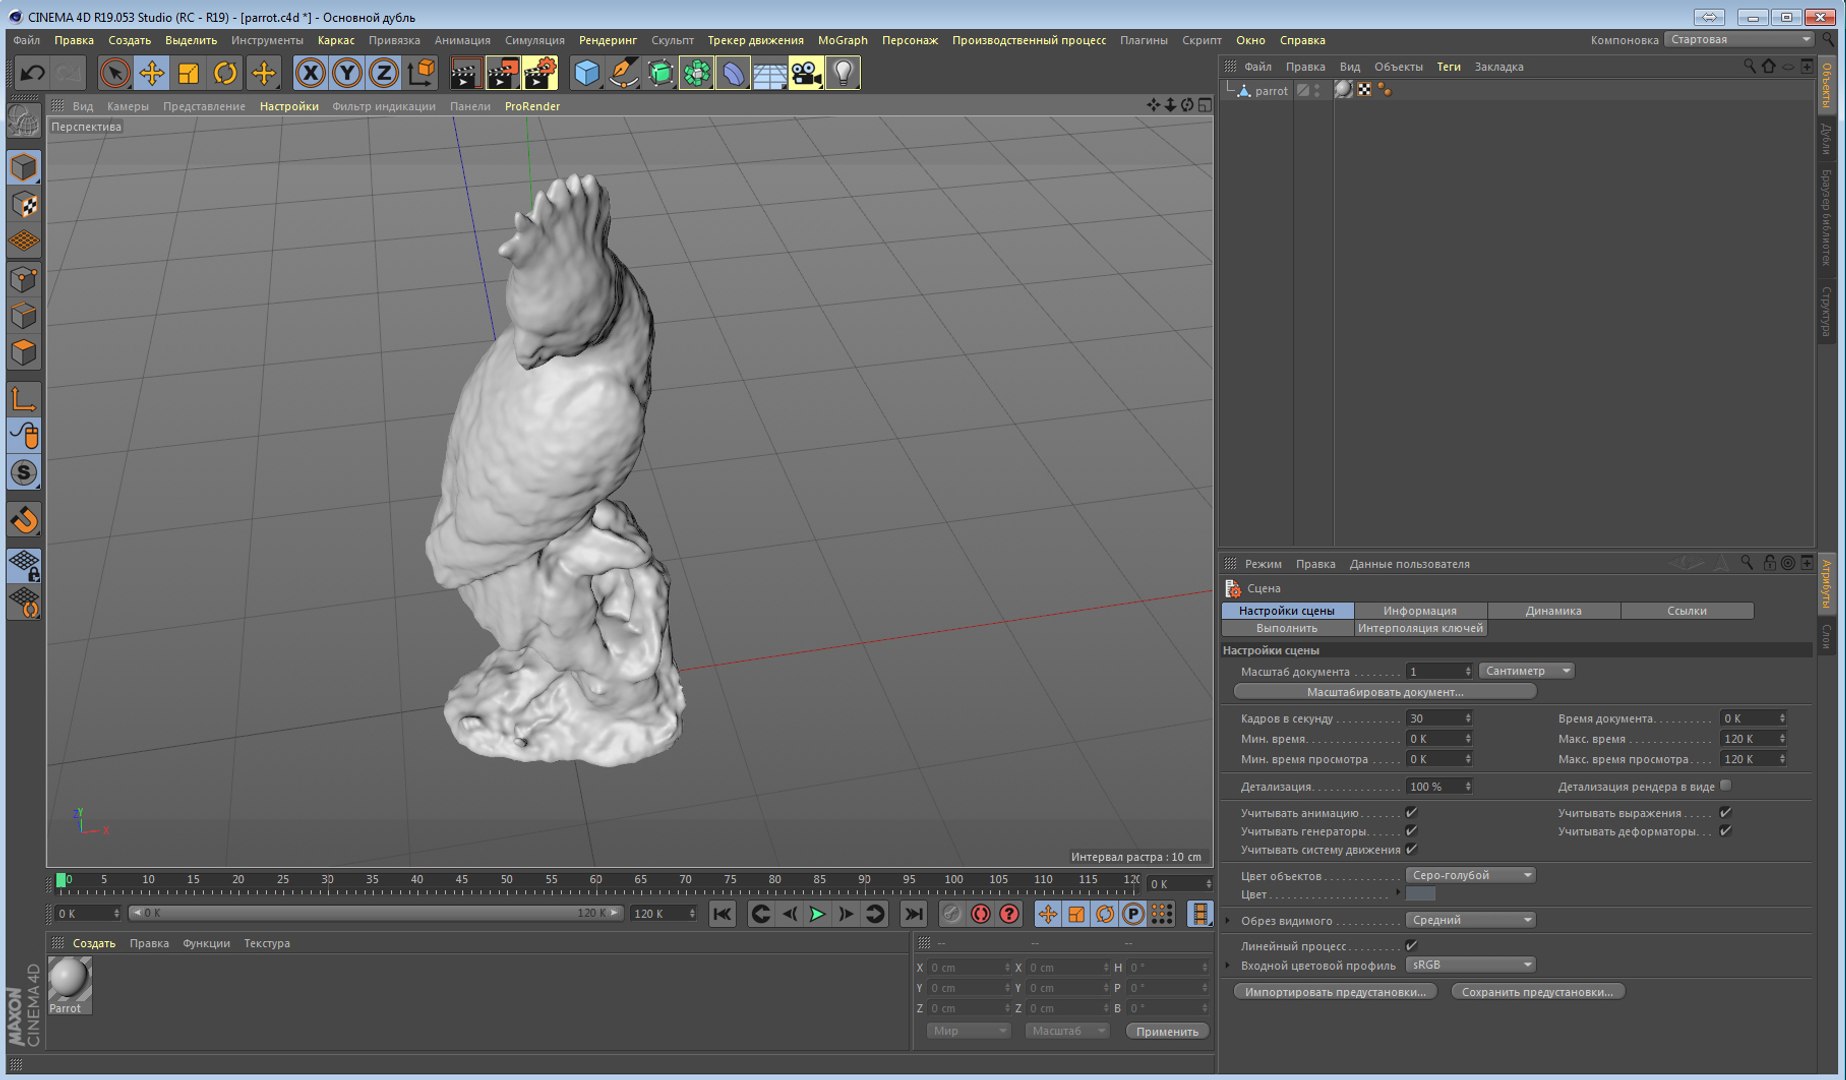Open the Стартовая layout dropdown
Screen dimensions: 1846x1080
[x=1740, y=40]
